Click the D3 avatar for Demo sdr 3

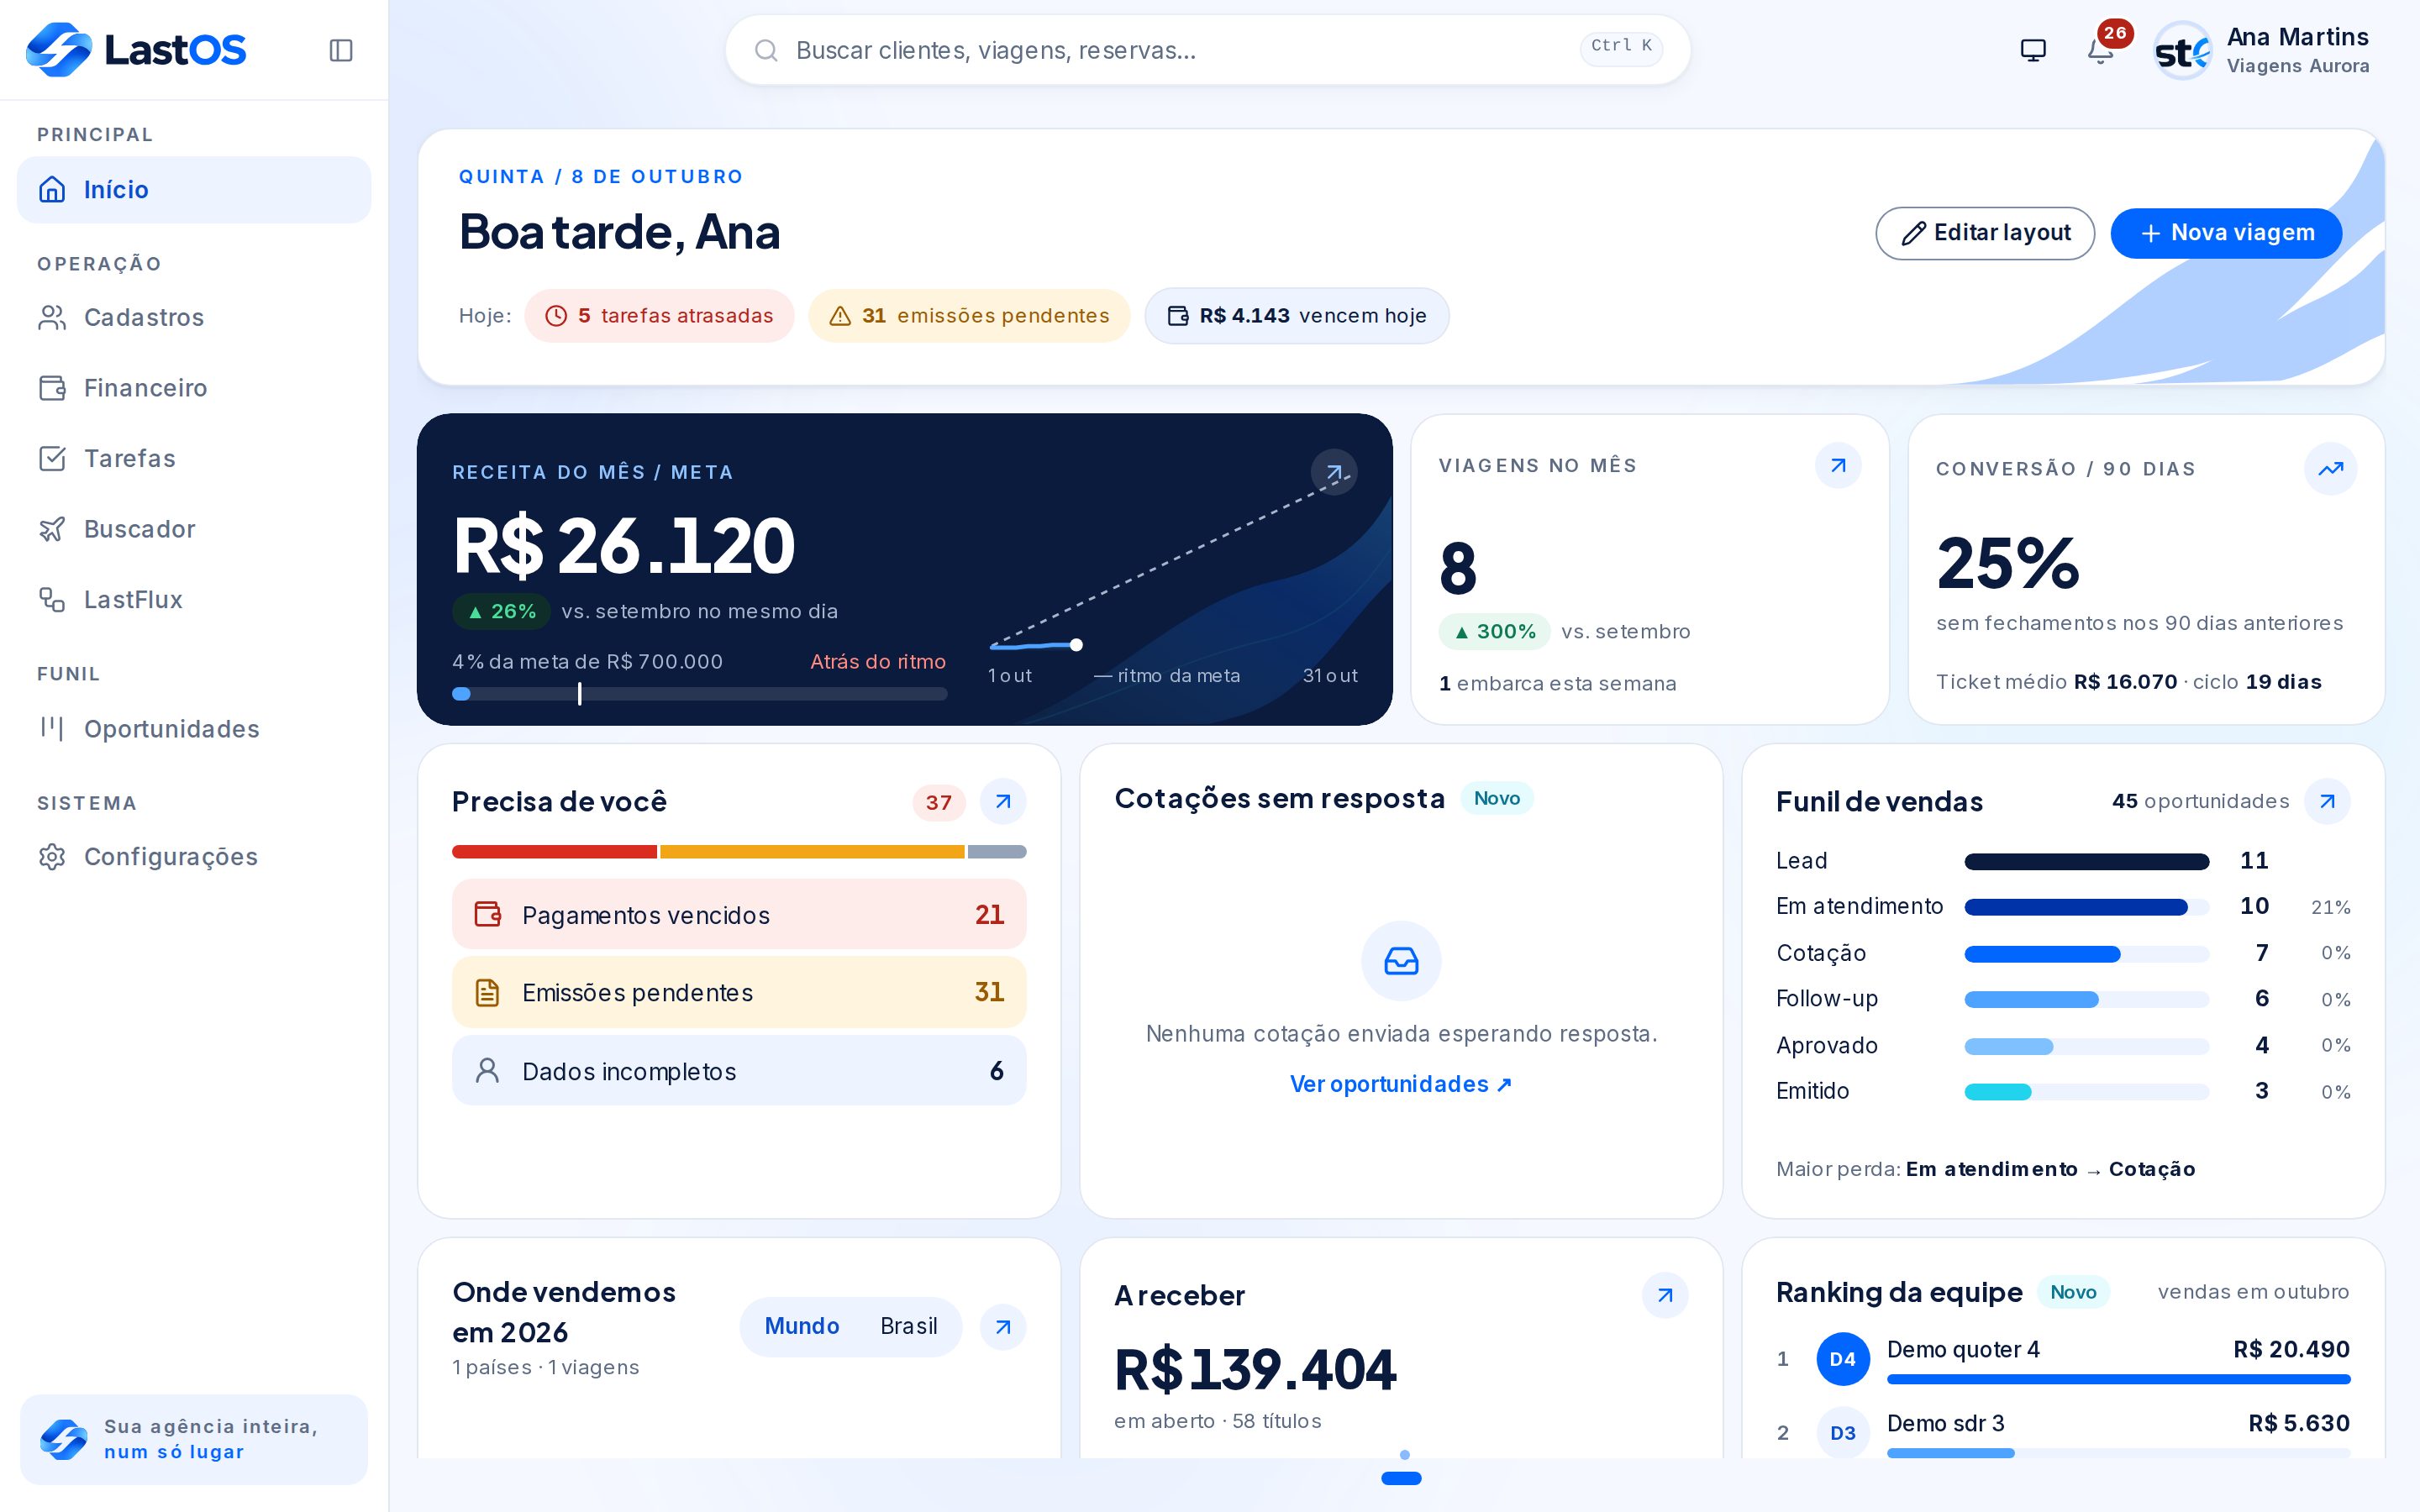click(x=1843, y=1433)
